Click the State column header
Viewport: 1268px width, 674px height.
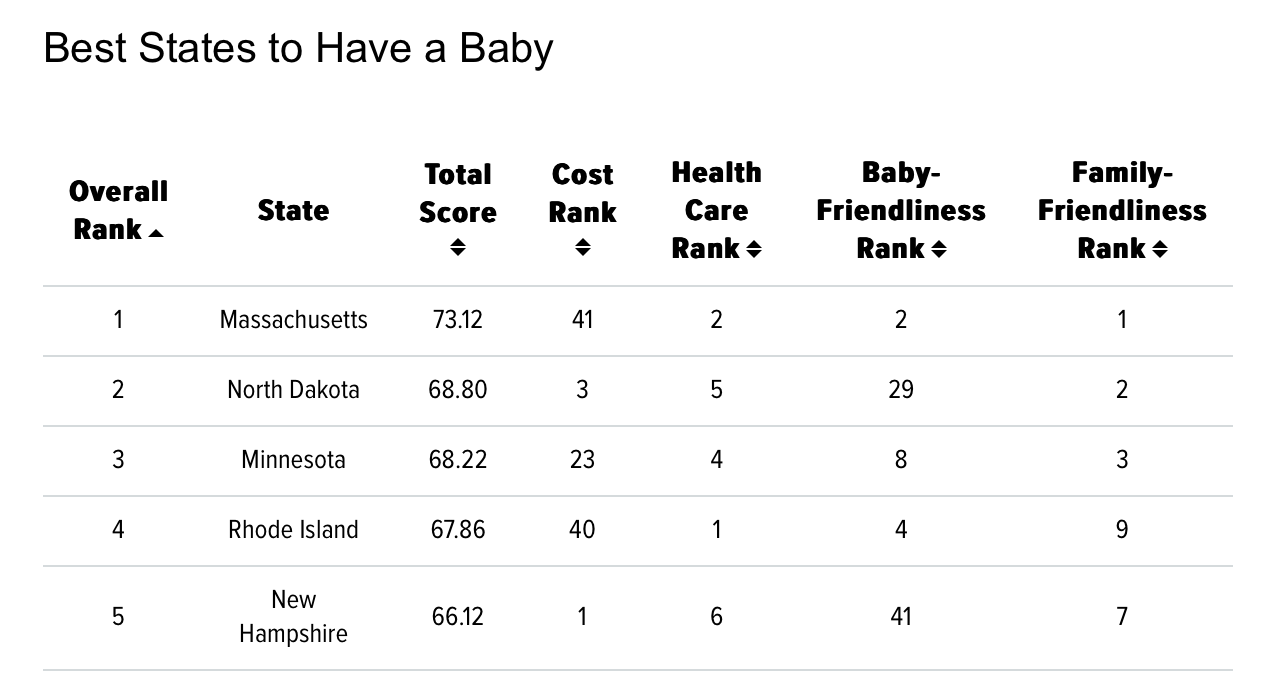293,210
